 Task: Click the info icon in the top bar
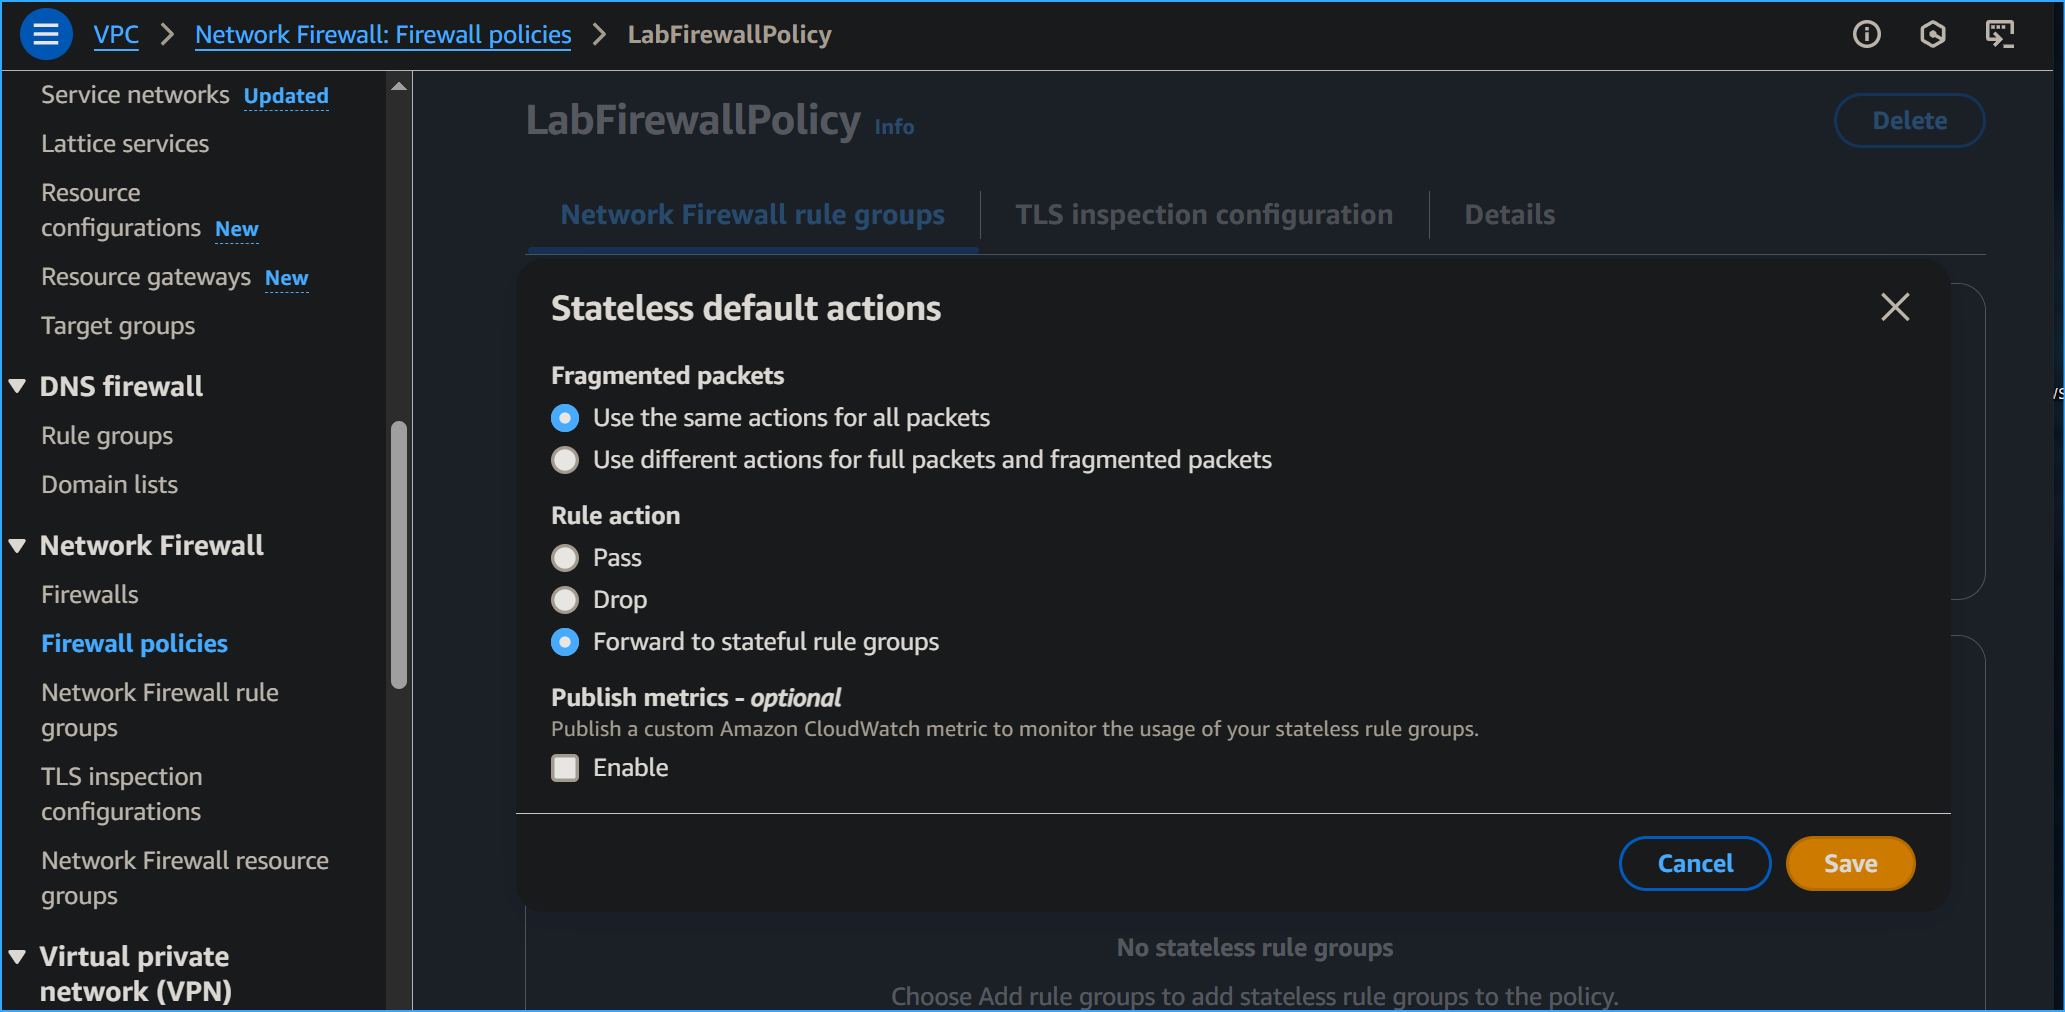pyautogui.click(x=1866, y=34)
